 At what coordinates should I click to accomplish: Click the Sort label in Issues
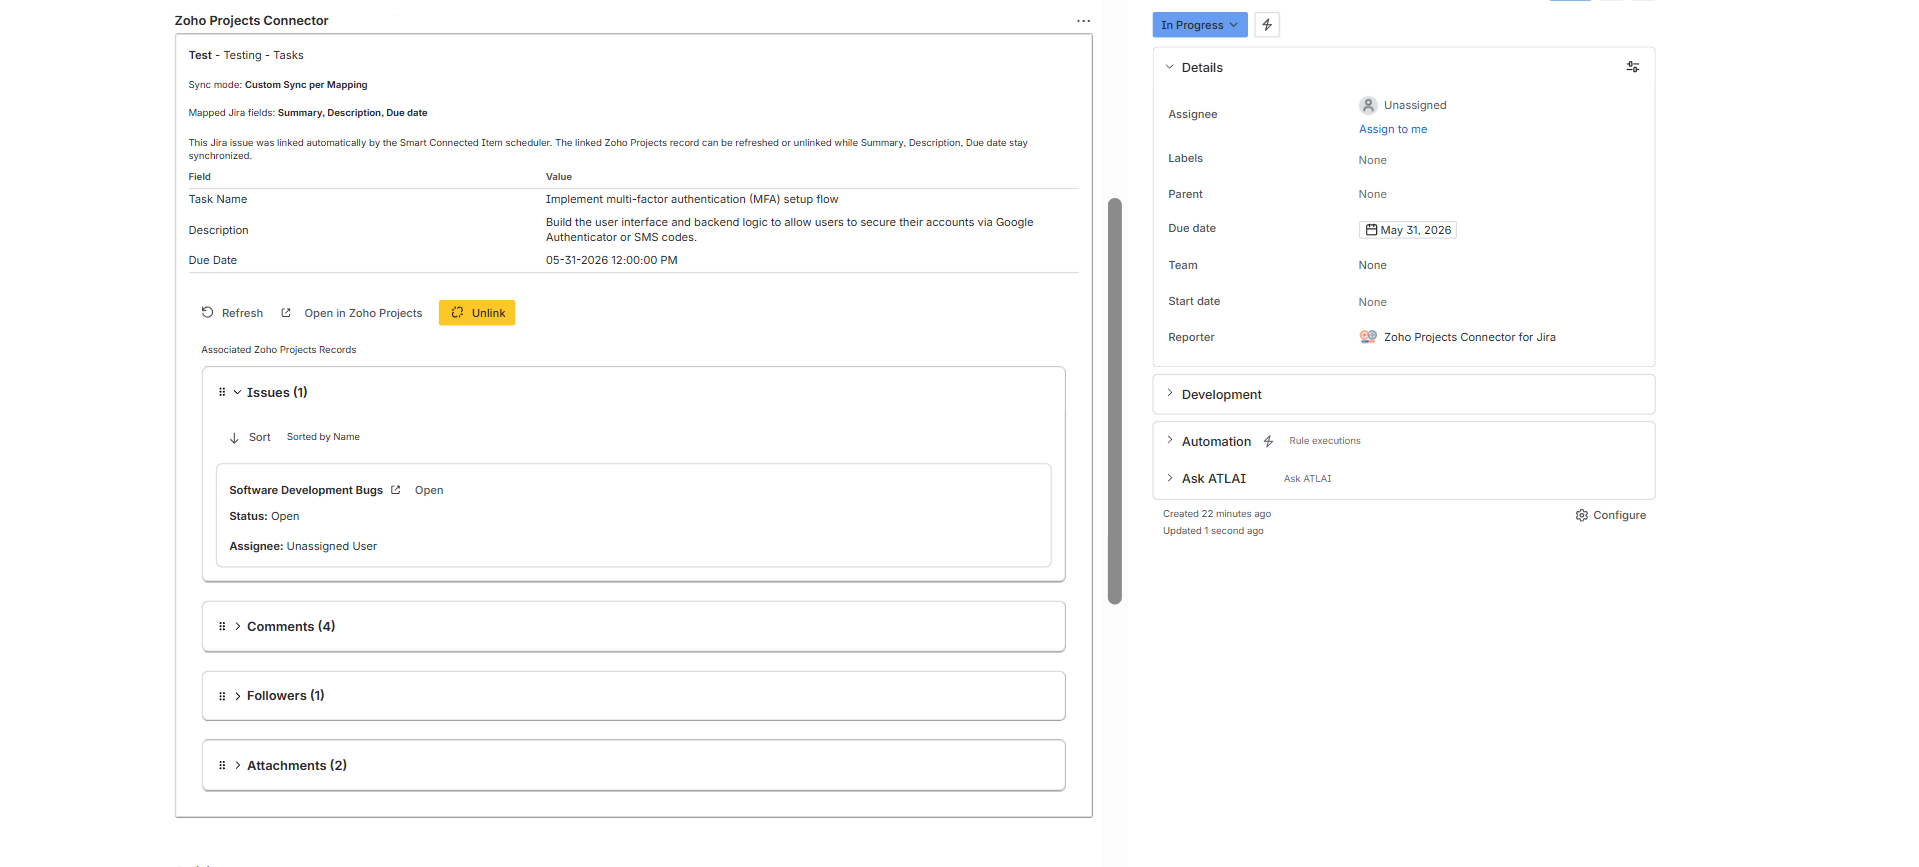coord(260,438)
